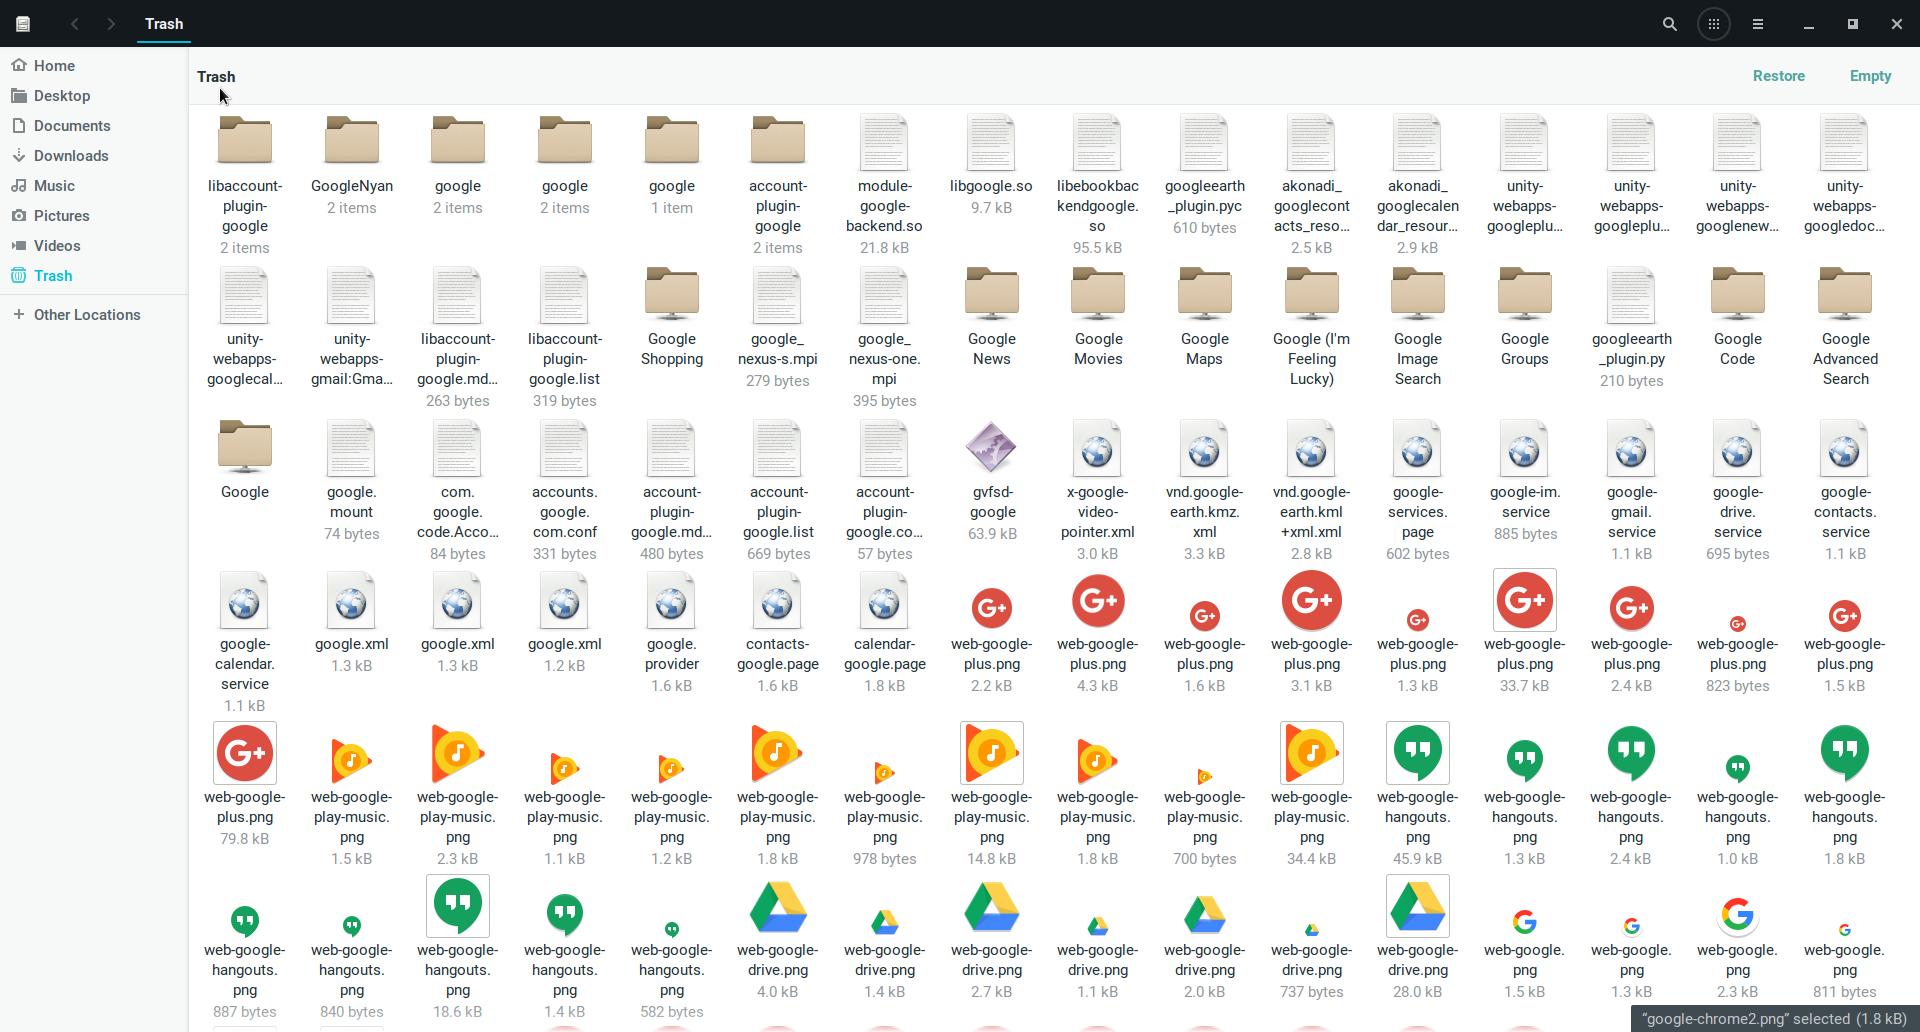Click the search magnifier icon in header
This screenshot has height=1032, width=1920.
1669,24
